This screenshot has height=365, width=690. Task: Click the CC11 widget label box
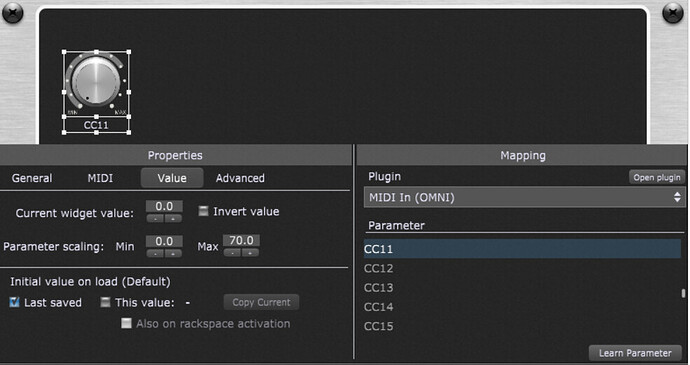pos(96,125)
